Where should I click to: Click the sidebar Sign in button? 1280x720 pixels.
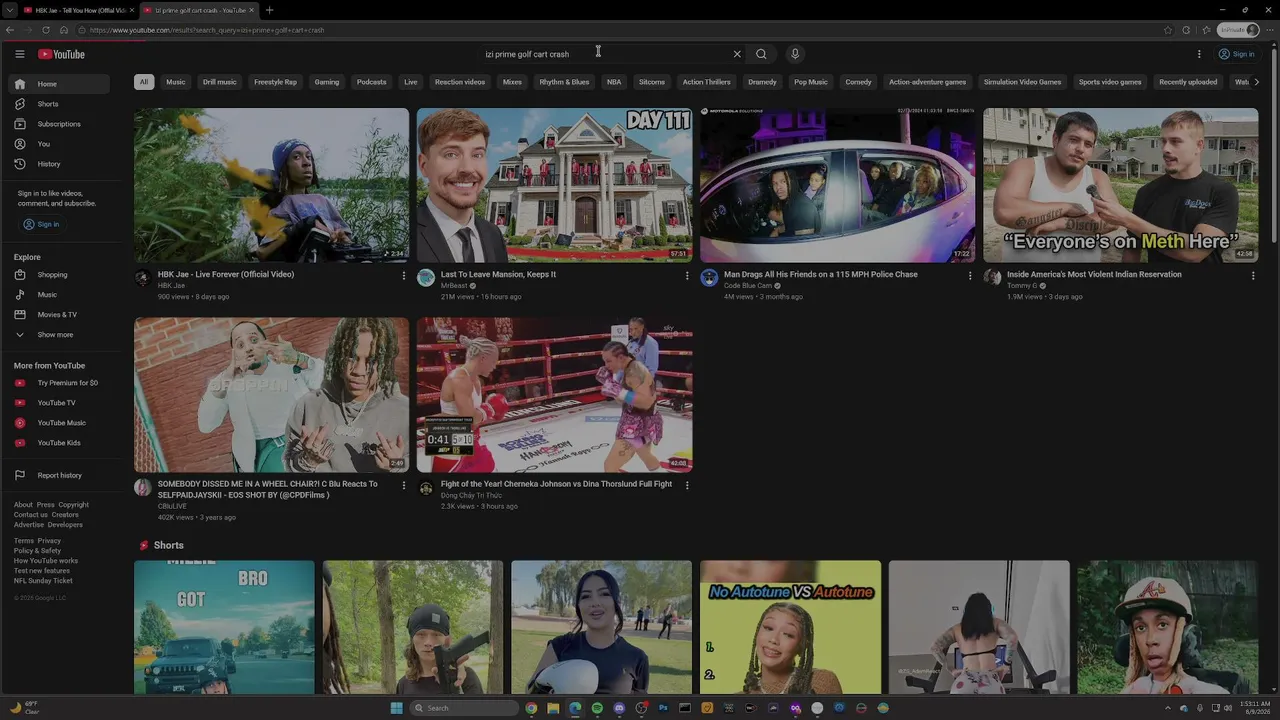(x=42, y=224)
